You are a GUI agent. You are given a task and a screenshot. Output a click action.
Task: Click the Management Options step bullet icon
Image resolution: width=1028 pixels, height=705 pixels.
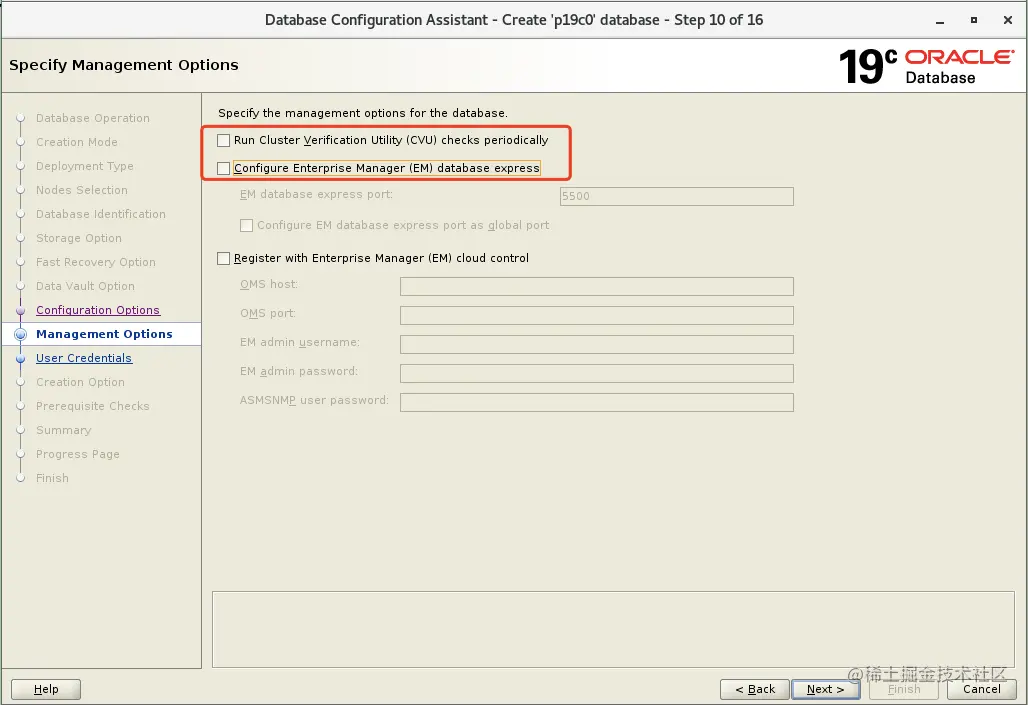point(20,334)
